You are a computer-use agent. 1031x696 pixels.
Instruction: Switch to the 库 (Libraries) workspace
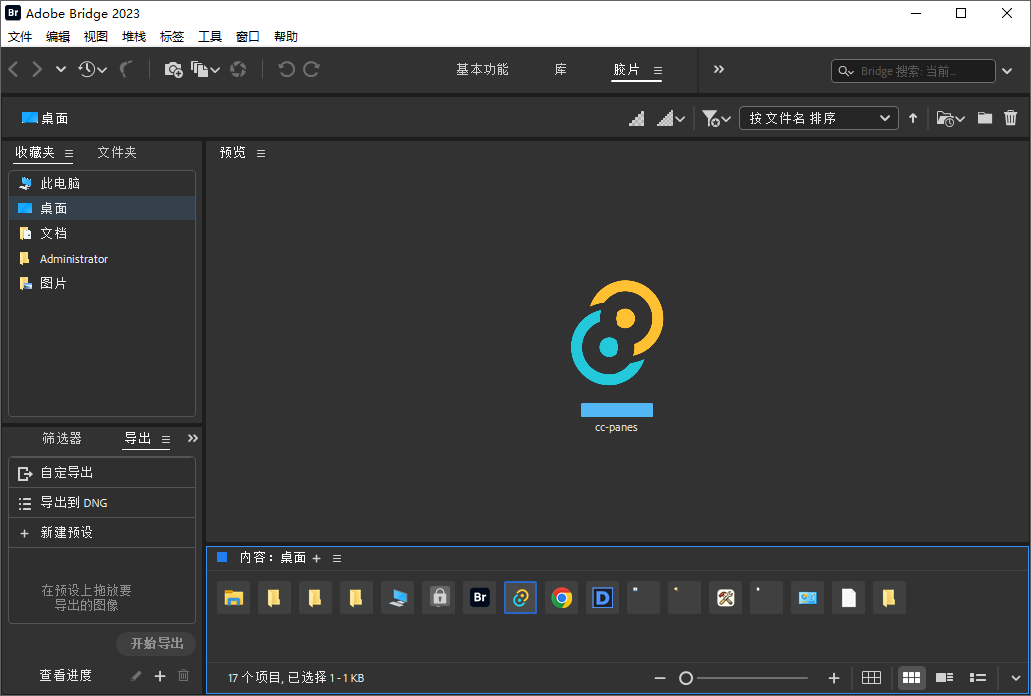(559, 69)
